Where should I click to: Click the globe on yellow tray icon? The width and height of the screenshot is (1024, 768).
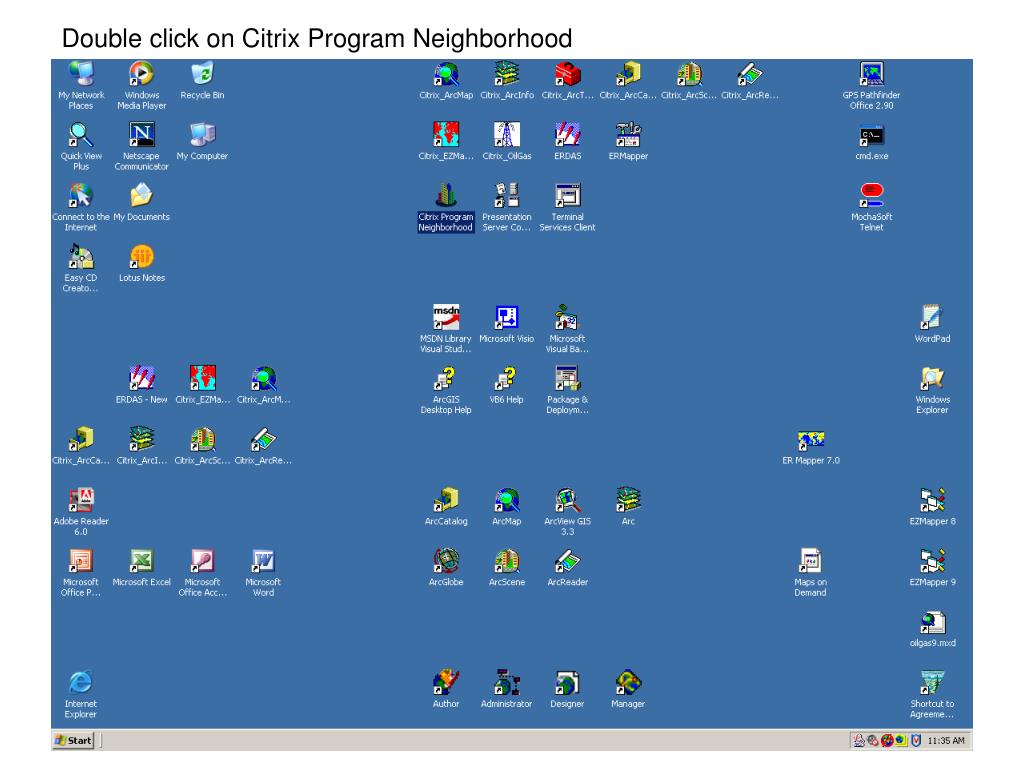902,741
